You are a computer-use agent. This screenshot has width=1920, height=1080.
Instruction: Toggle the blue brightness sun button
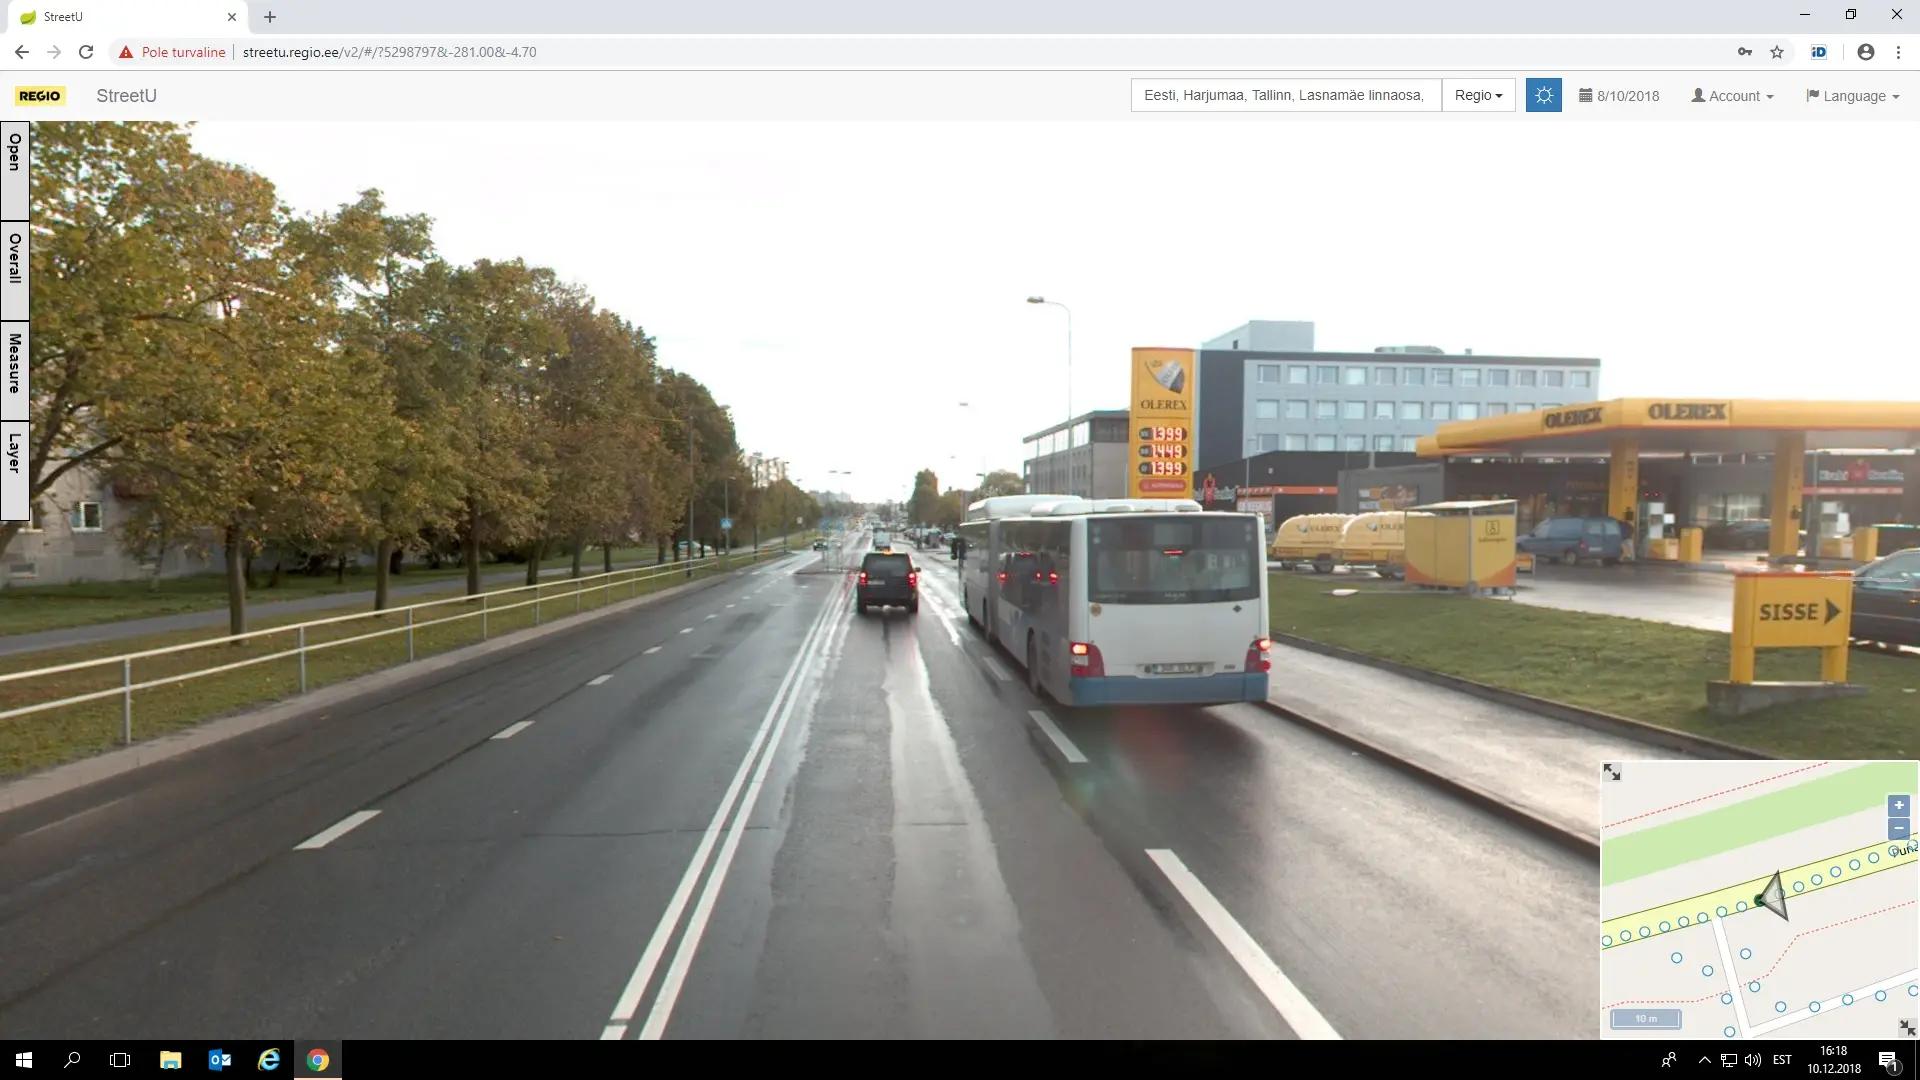(1543, 96)
